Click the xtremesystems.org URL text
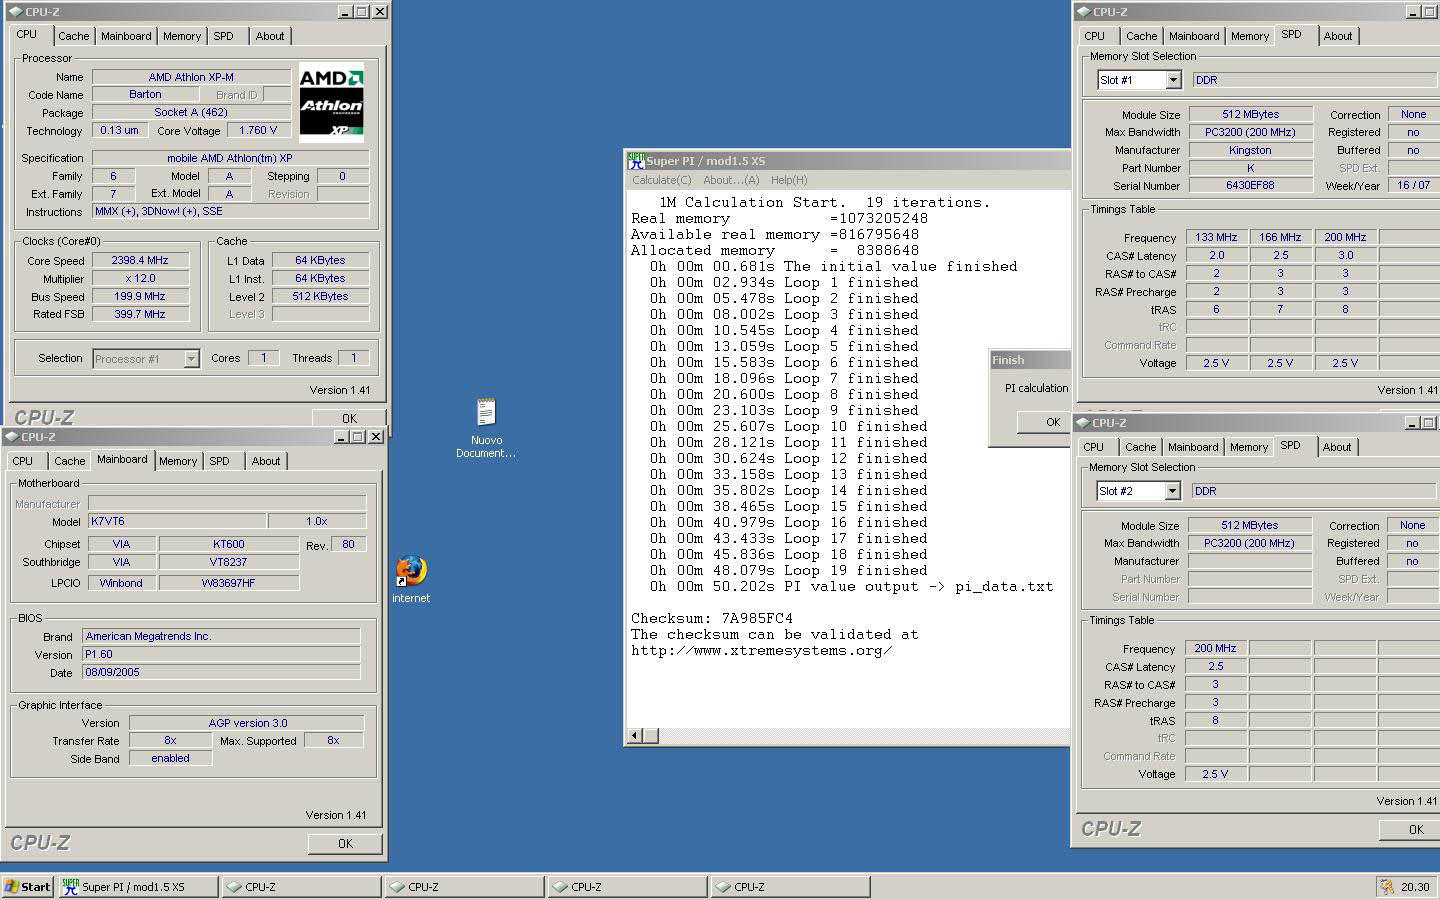This screenshot has width=1440, height=900. 762,650
